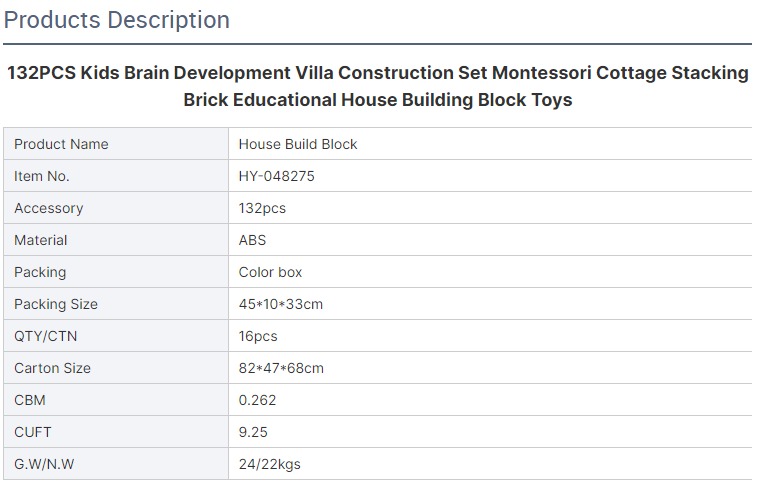Select the Item No. label cell
The width and height of the screenshot is (763, 488).
point(116,176)
